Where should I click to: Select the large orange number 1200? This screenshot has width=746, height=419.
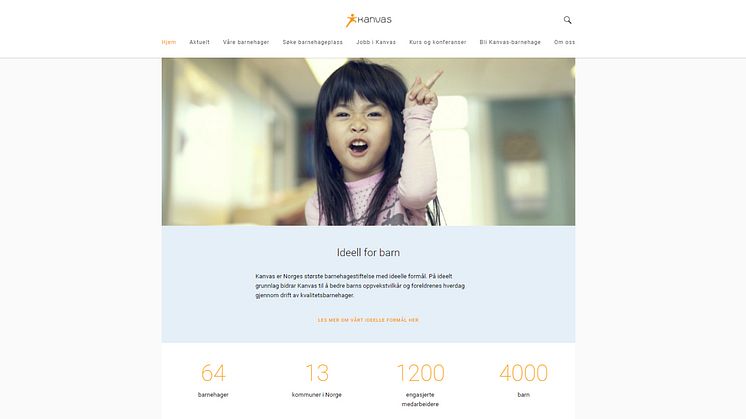(x=420, y=373)
